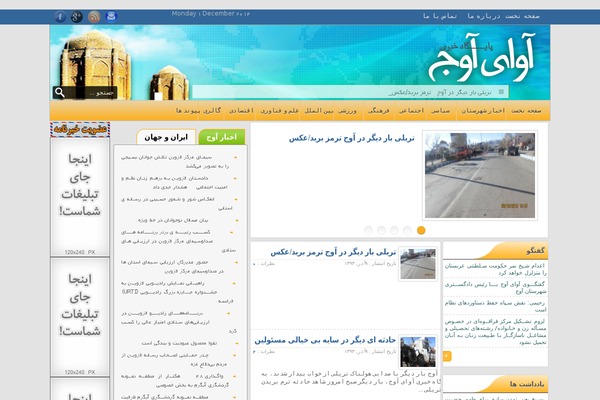Open the «یادداشت ها» section heading
Screen dimensions: 600x400
coord(527,384)
